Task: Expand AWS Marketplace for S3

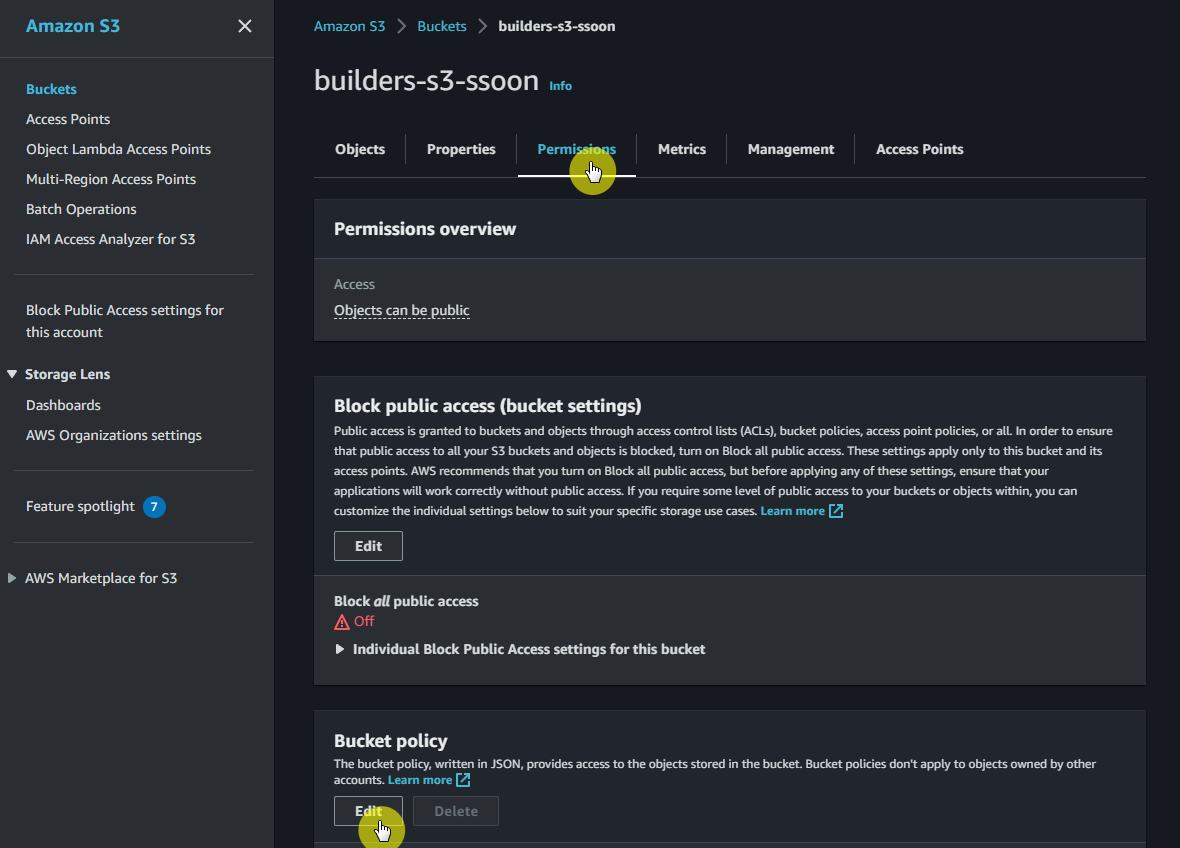Action: tap(12, 578)
